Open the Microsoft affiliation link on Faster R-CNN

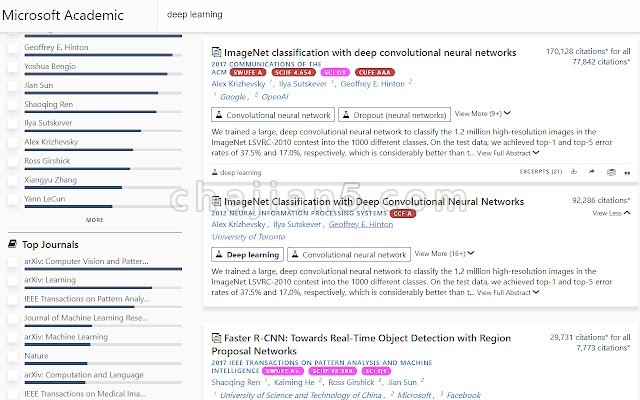pos(414,395)
